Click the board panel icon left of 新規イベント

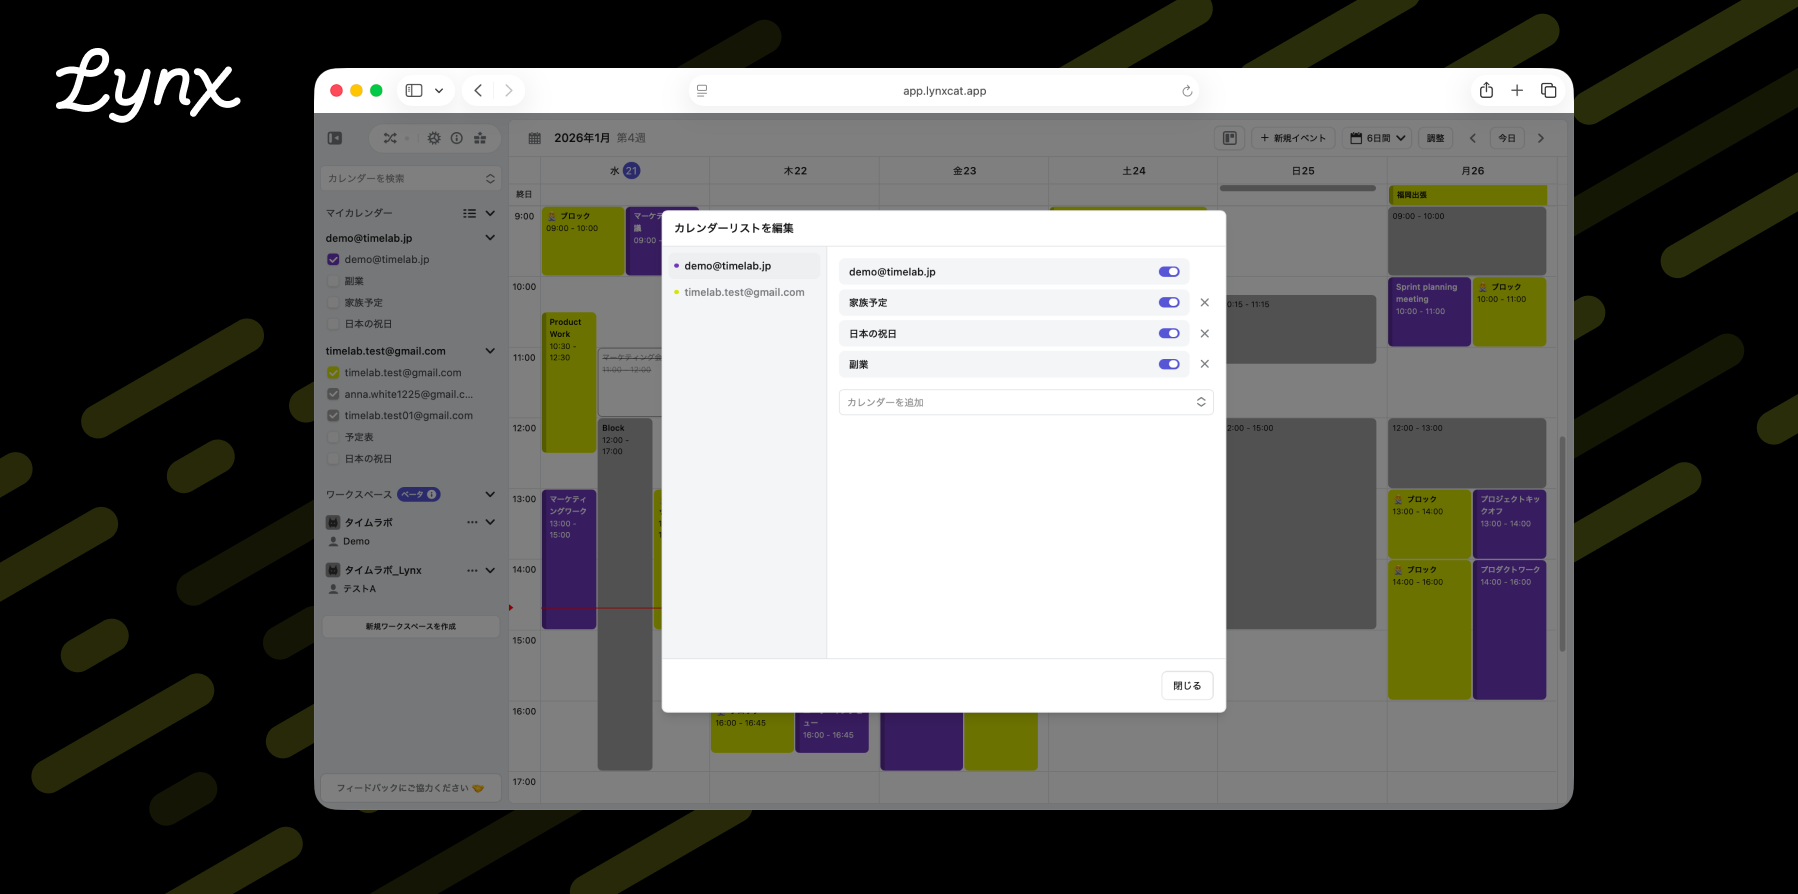point(1230,138)
